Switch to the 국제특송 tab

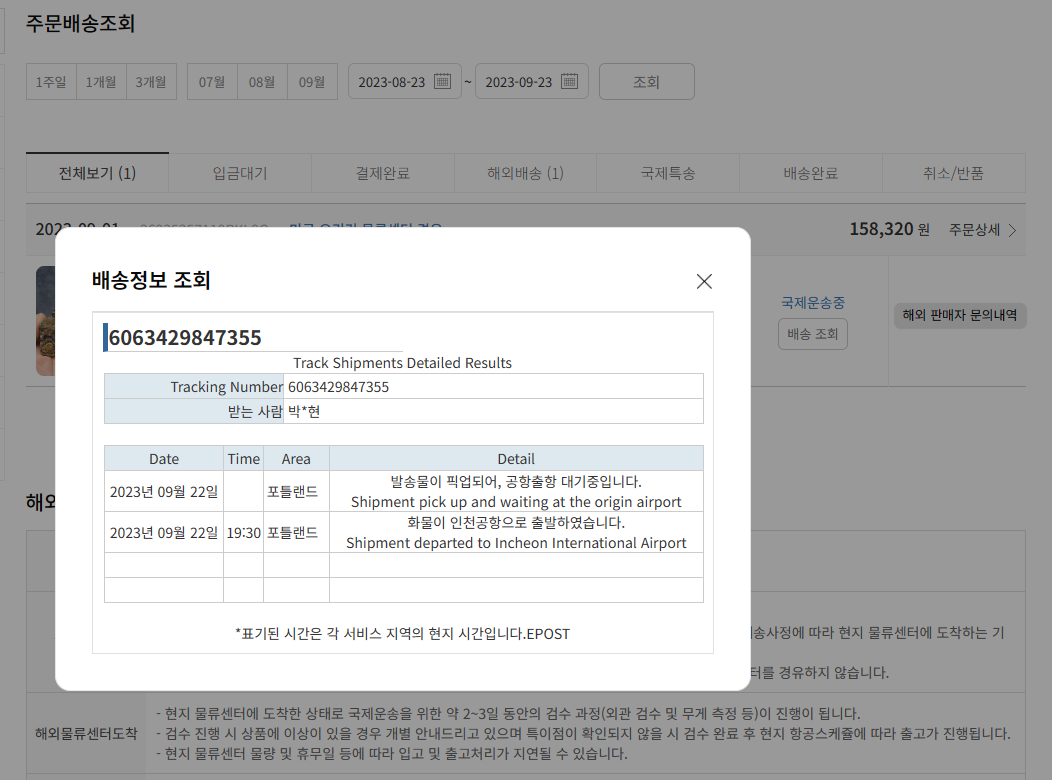click(x=668, y=173)
